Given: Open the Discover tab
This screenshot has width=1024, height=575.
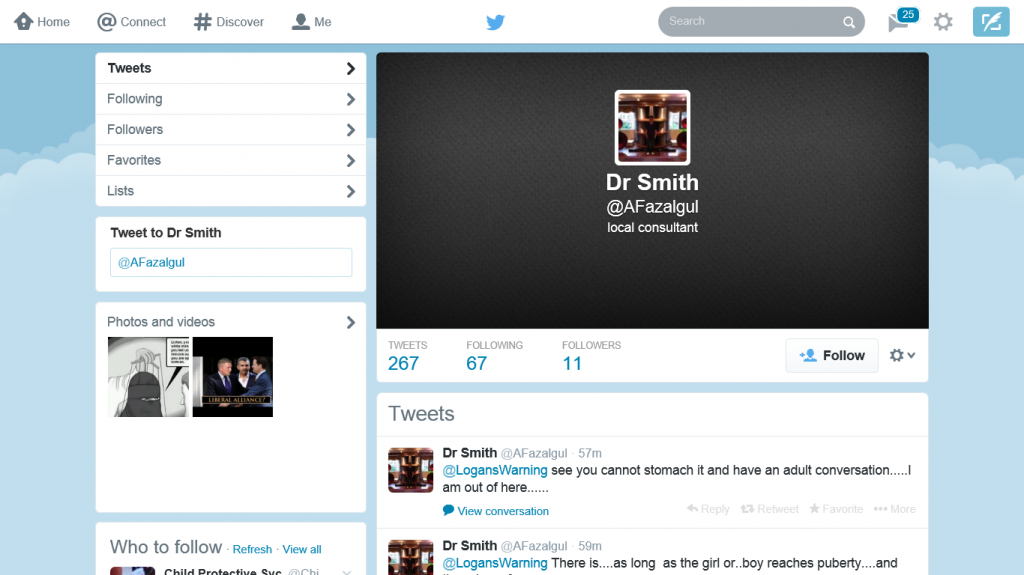Looking at the screenshot, I should tap(229, 22).
